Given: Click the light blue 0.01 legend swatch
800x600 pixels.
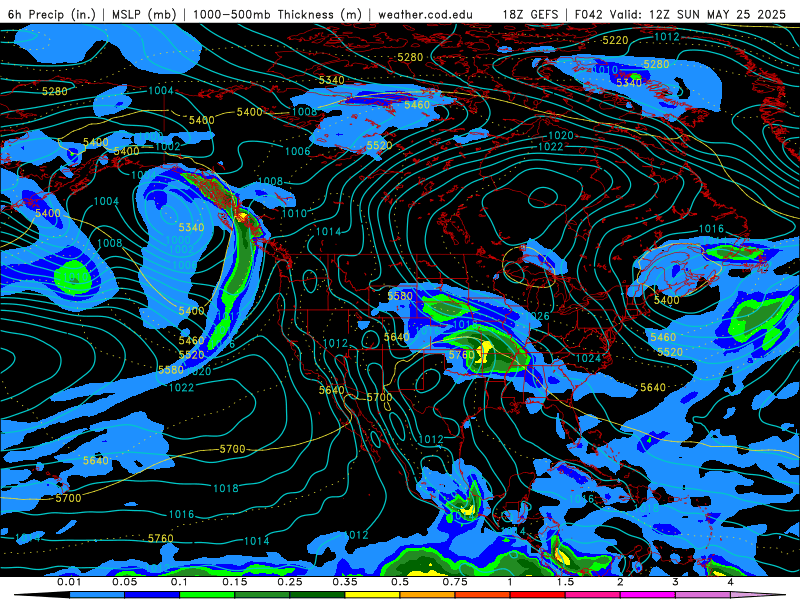Looking at the screenshot, I should 96,595.
